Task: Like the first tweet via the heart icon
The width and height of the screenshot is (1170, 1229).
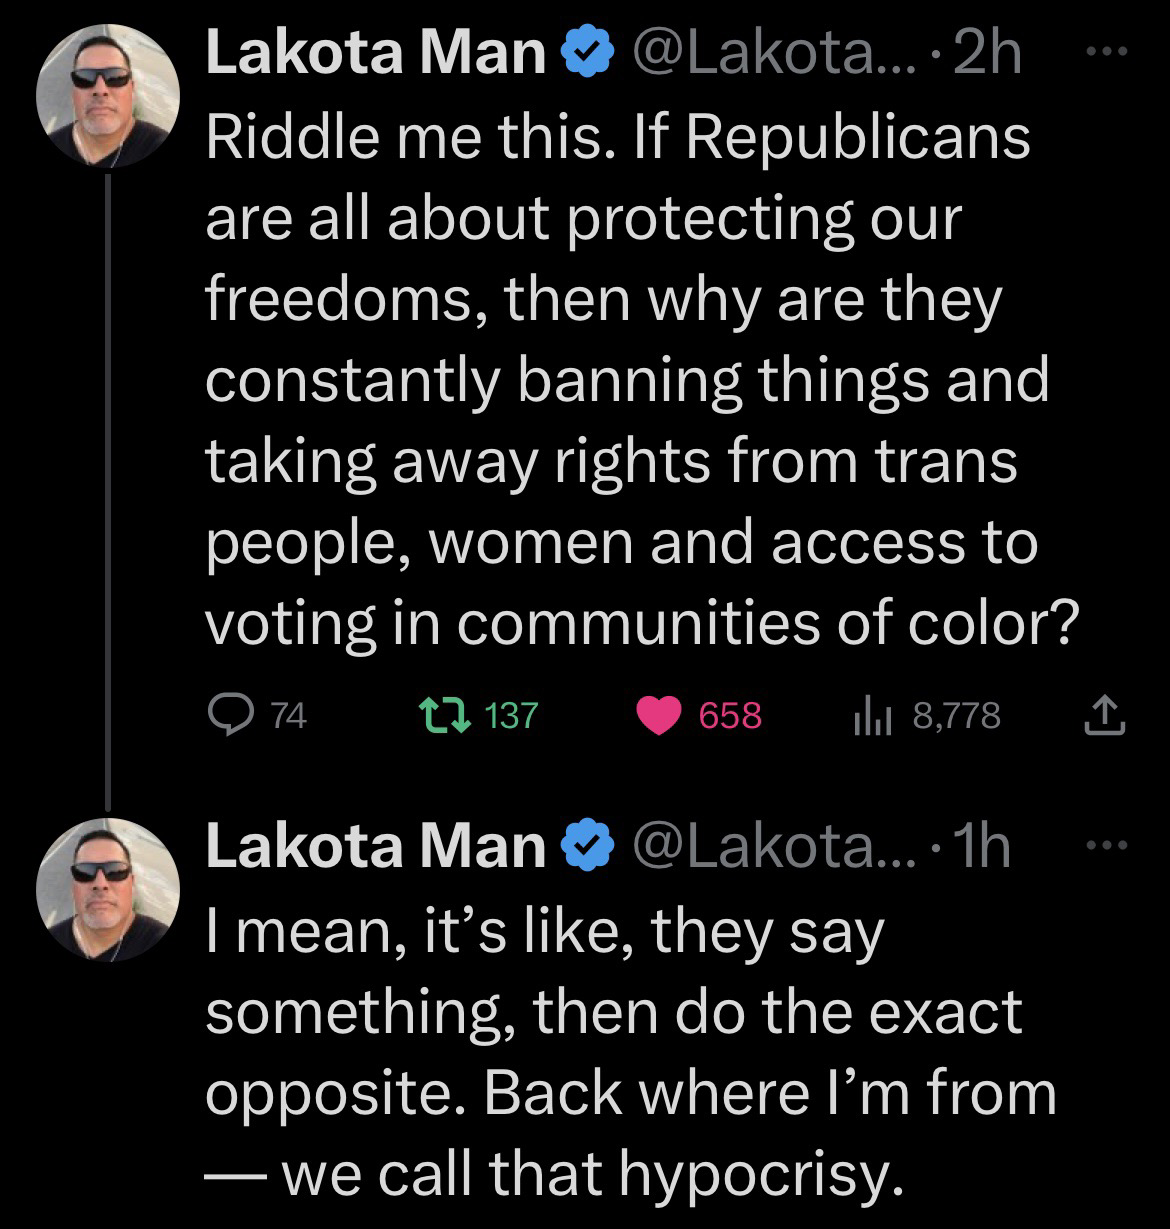Action: point(659,715)
